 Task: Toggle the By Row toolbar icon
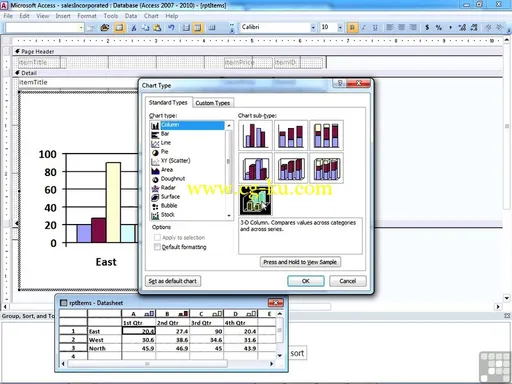click(186, 28)
